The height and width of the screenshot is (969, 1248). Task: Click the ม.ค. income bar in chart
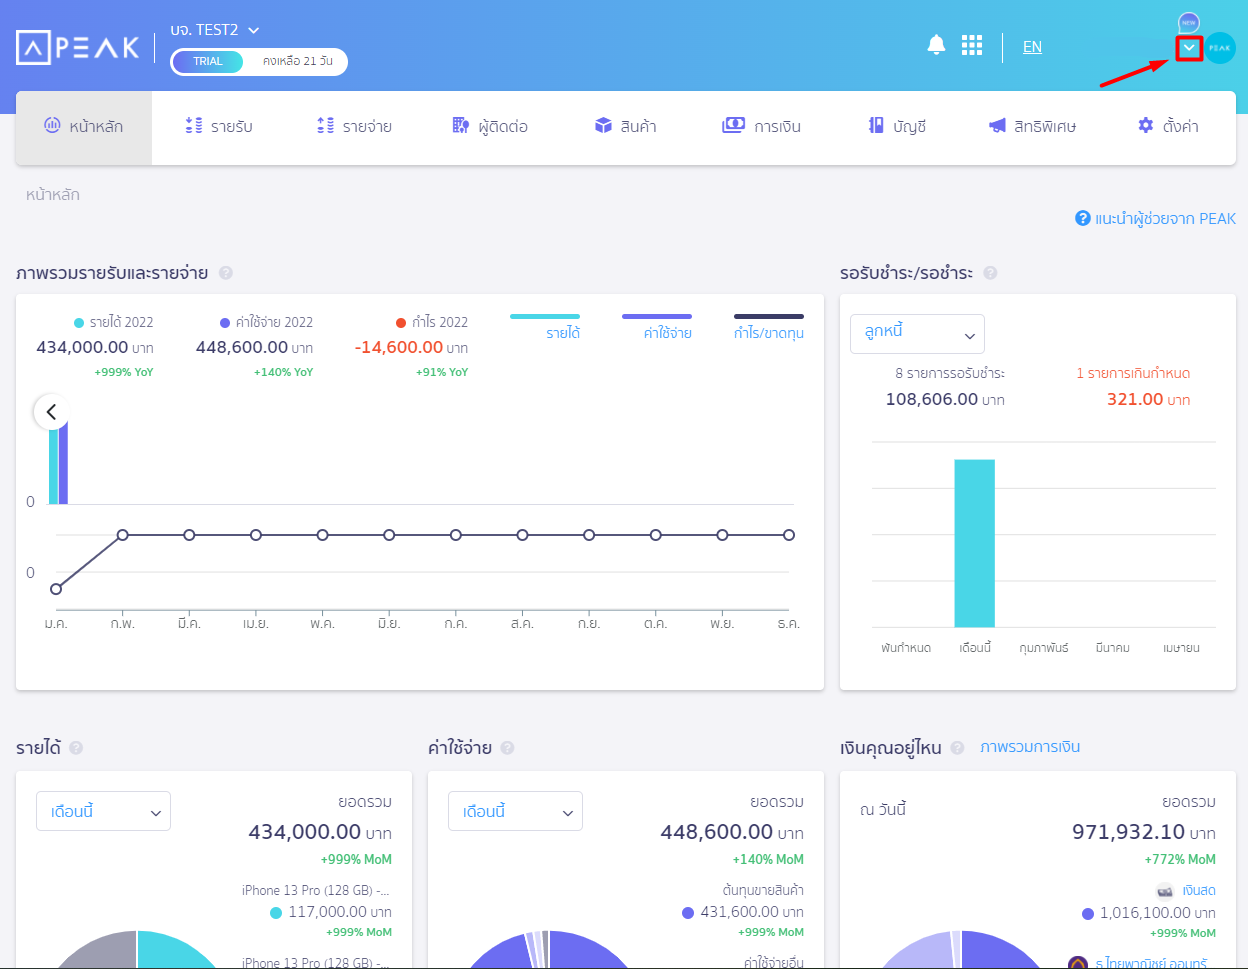[54, 466]
